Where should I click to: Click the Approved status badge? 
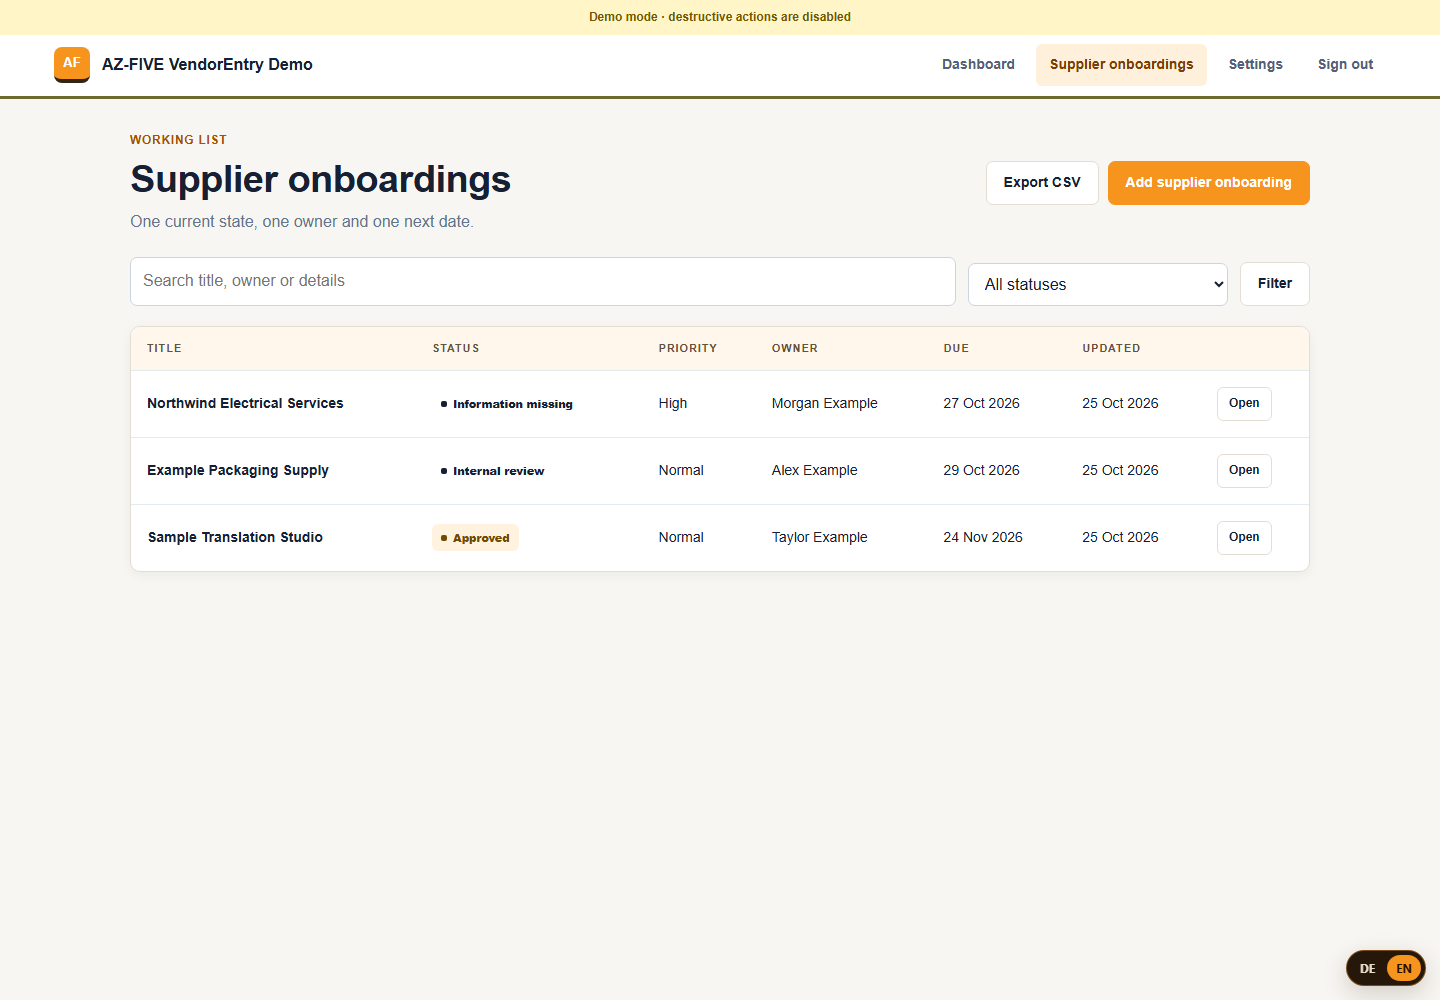[475, 538]
